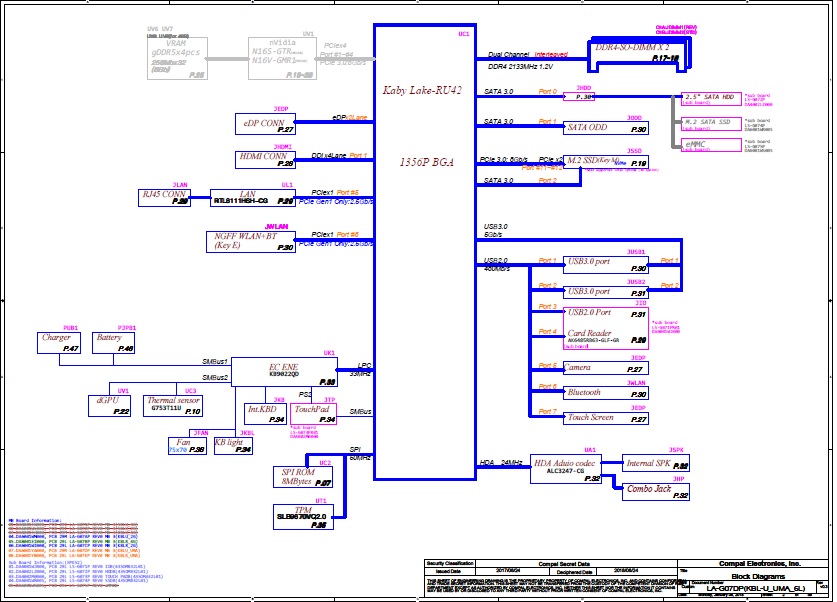The width and height of the screenshot is (837, 602).
Task: Select the LAN RTL8111HSH-CG block
Action: click(252, 198)
